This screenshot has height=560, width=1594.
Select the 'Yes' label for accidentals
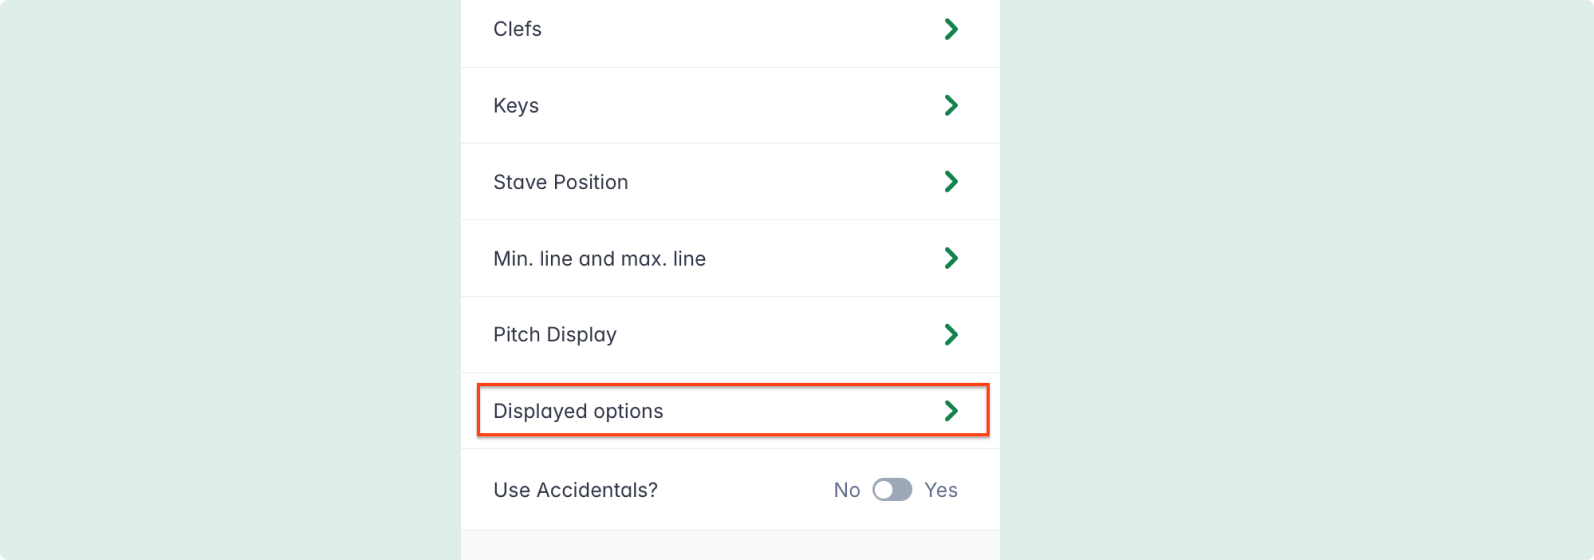[x=941, y=490]
